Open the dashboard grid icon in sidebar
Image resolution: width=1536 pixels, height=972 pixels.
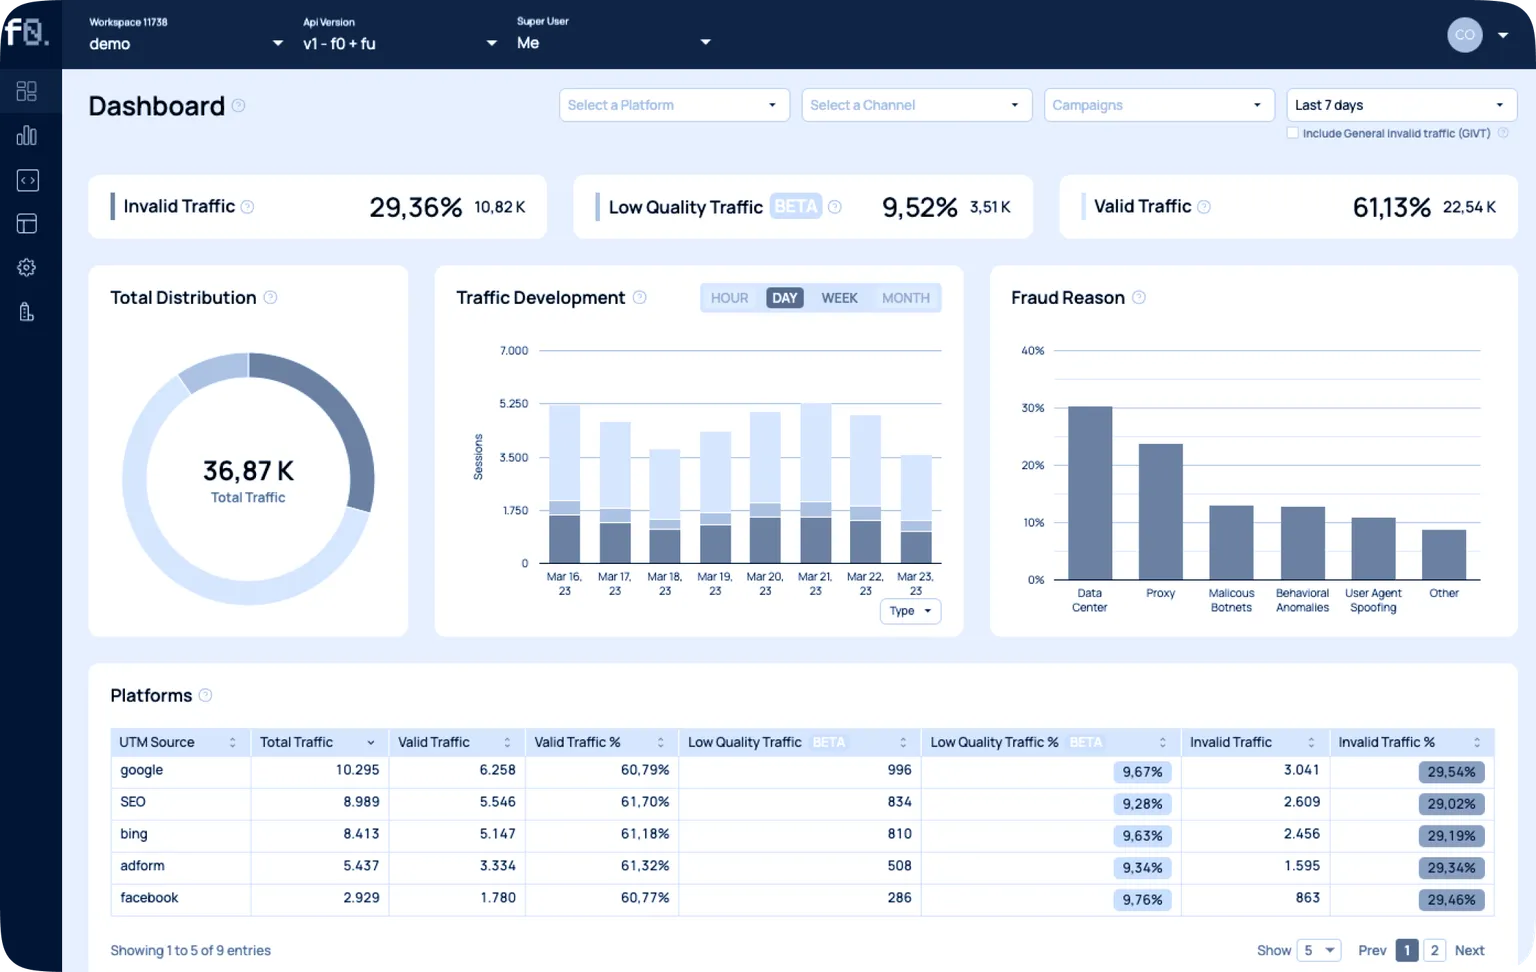tap(27, 91)
